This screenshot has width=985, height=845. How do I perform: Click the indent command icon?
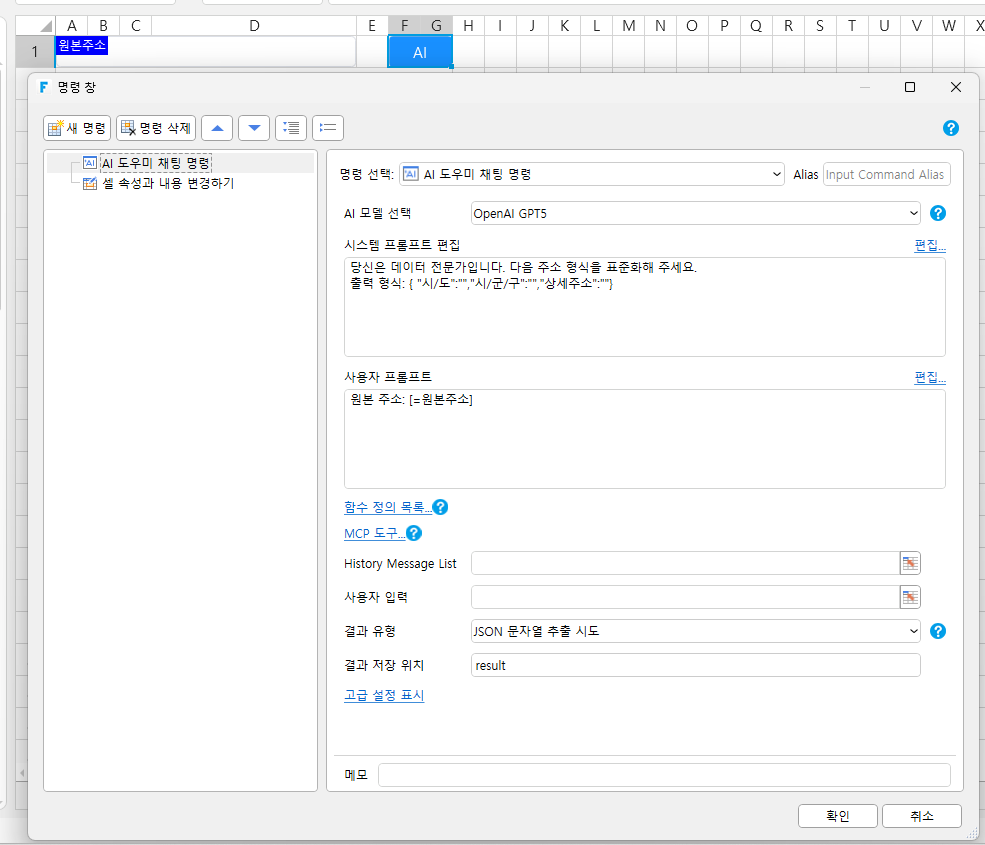(x=291, y=128)
